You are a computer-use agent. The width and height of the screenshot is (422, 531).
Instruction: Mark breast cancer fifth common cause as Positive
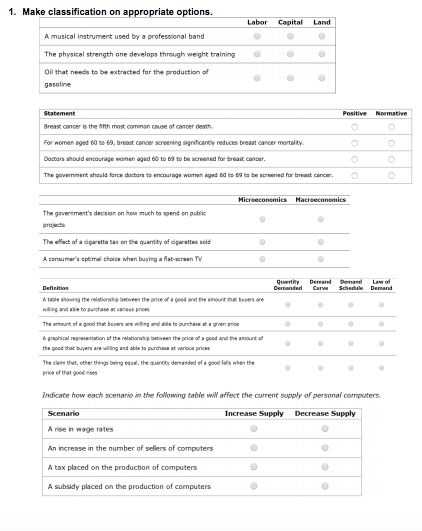point(355,127)
